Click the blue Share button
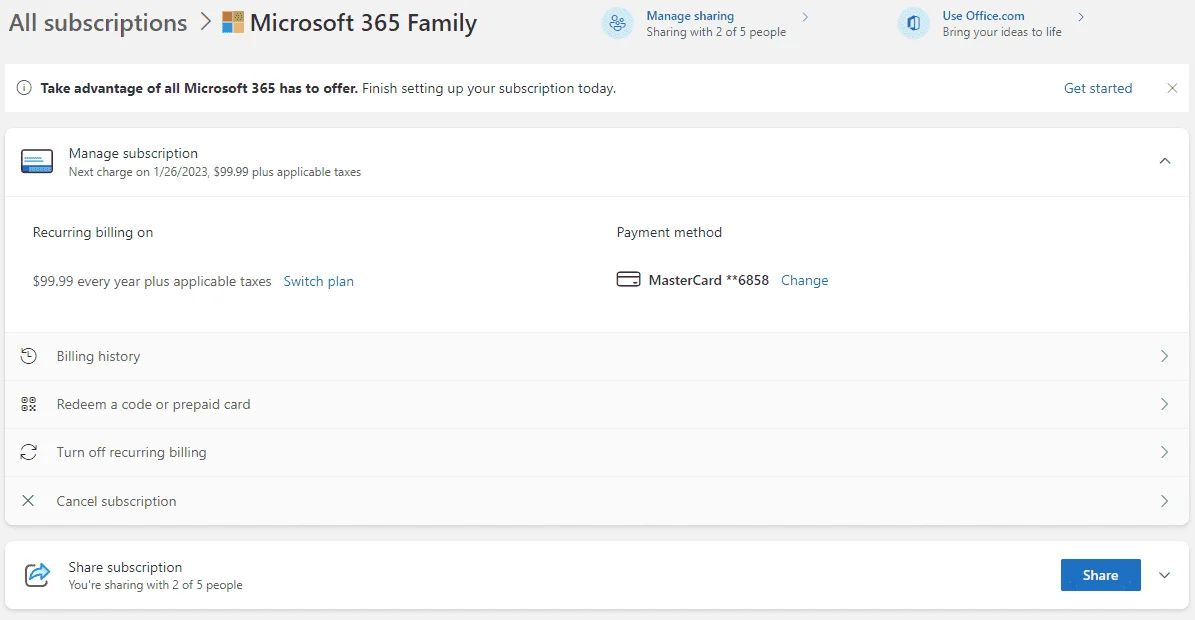1195x620 pixels. tap(1100, 575)
